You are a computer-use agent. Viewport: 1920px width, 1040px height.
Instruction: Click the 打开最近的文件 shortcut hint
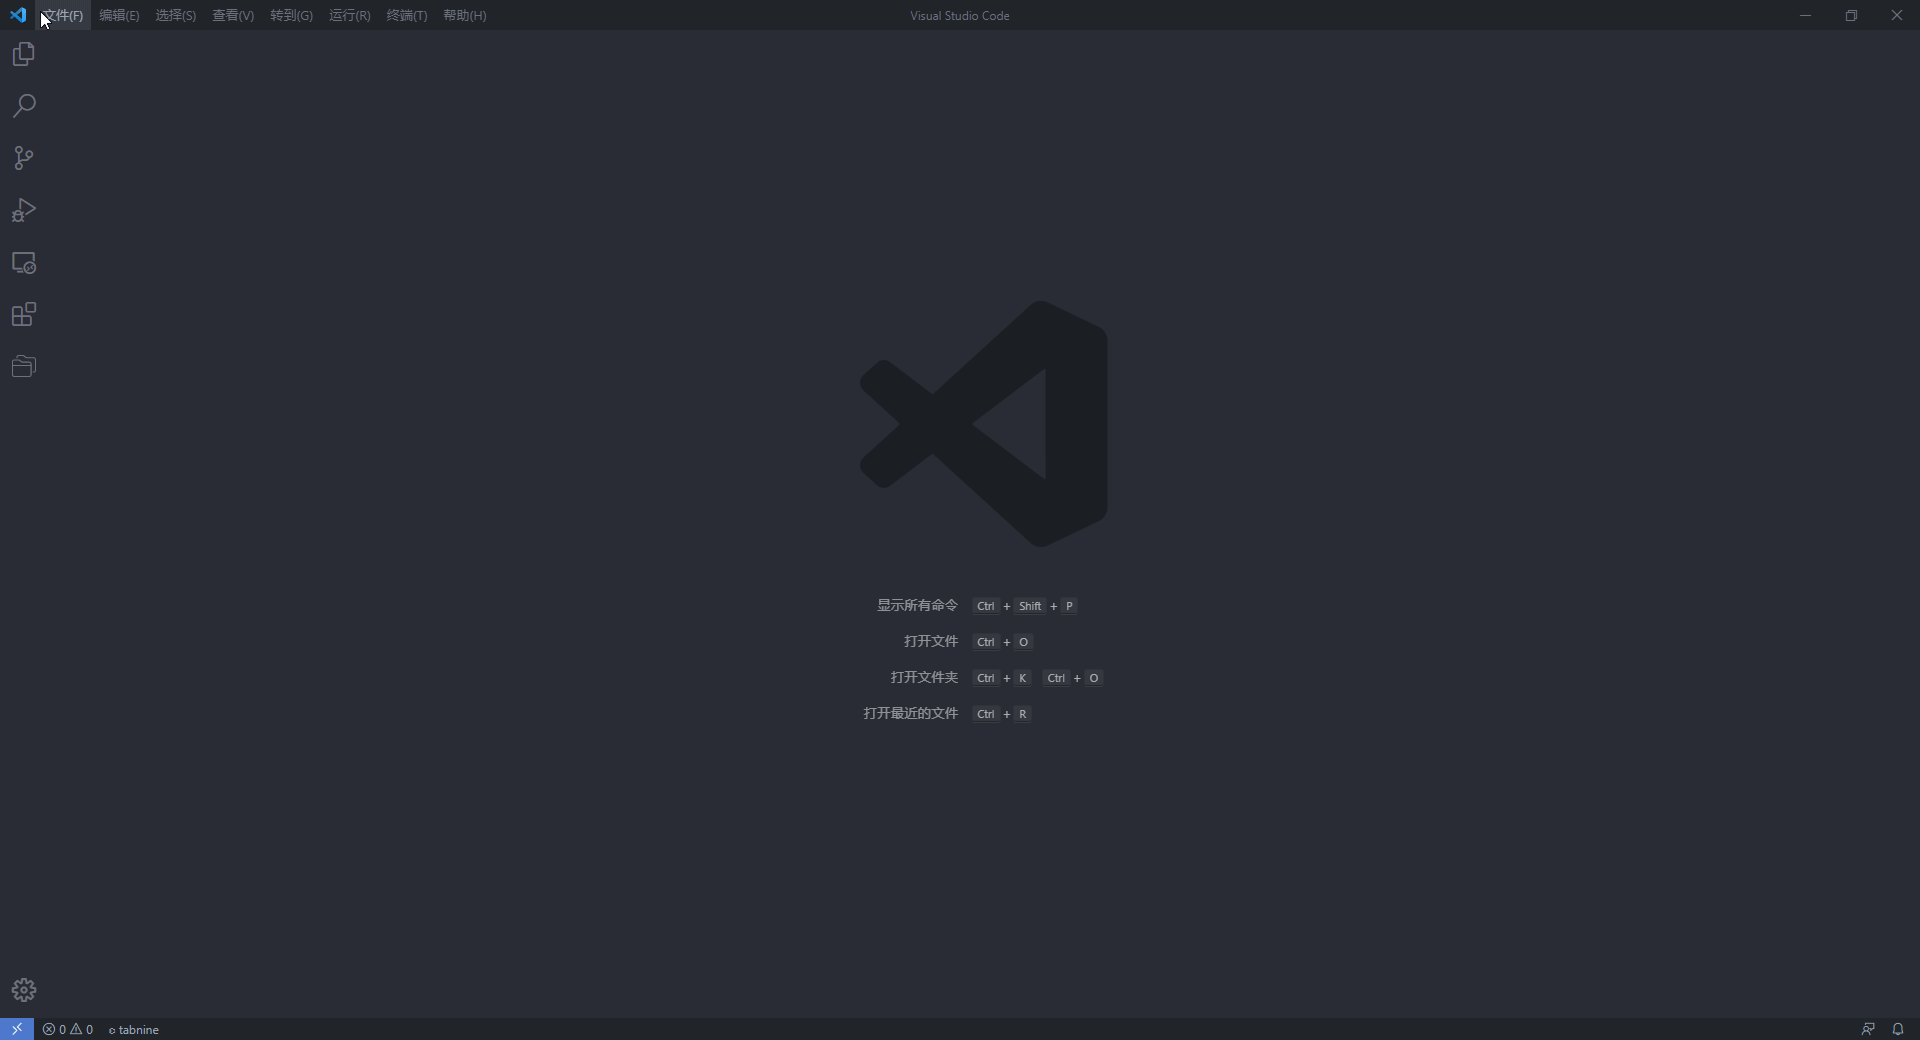947,713
